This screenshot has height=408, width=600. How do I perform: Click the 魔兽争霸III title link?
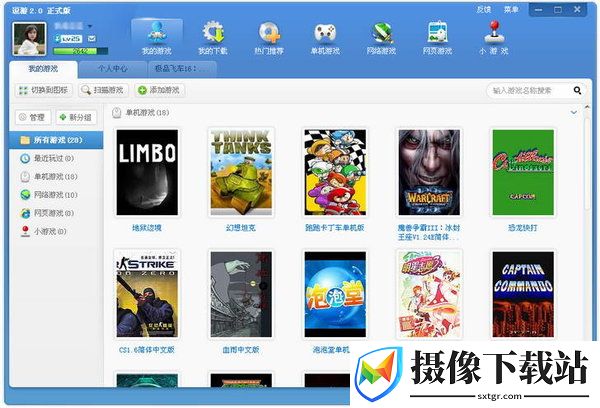coord(429,232)
